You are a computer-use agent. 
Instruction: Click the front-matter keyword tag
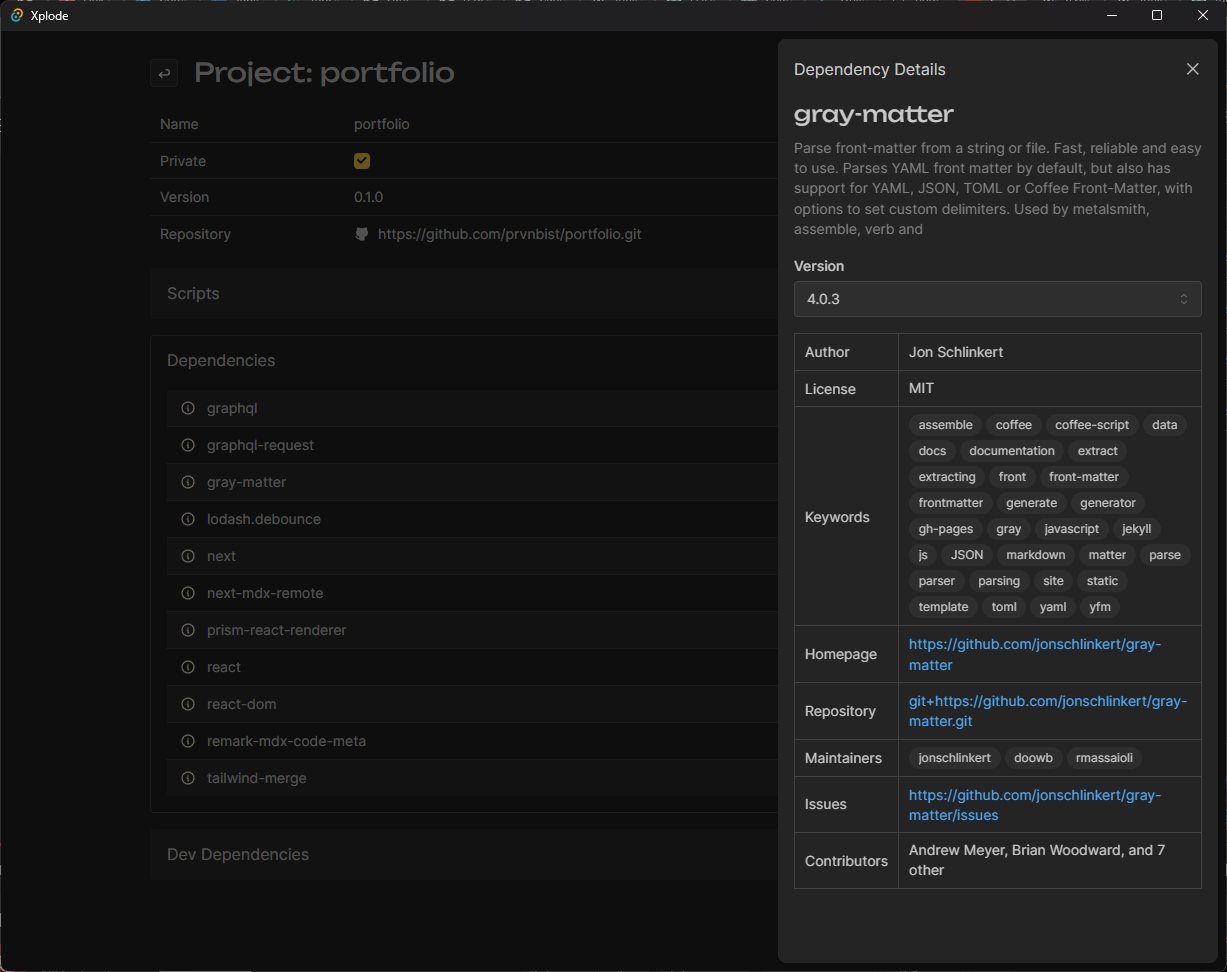pos(1083,477)
